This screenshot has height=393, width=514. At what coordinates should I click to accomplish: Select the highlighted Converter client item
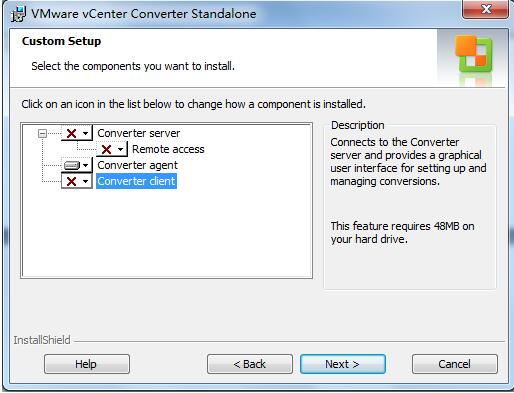click(136, 181)
